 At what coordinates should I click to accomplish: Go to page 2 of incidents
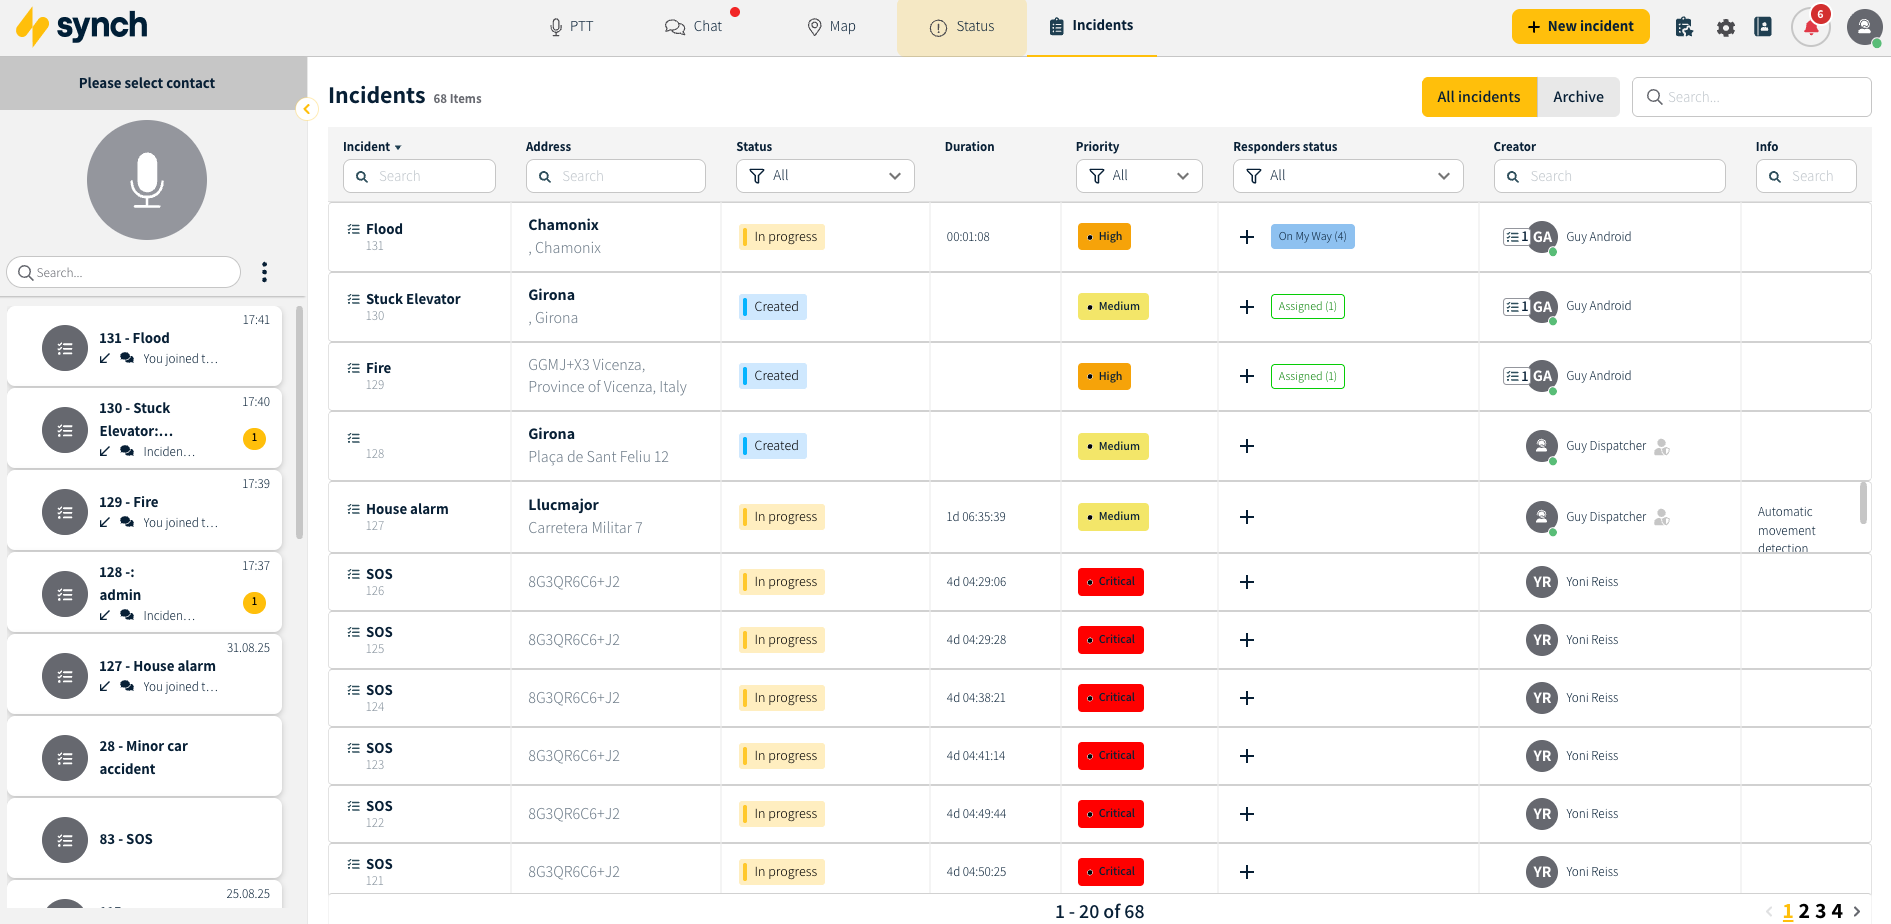tap(1804, 911)
